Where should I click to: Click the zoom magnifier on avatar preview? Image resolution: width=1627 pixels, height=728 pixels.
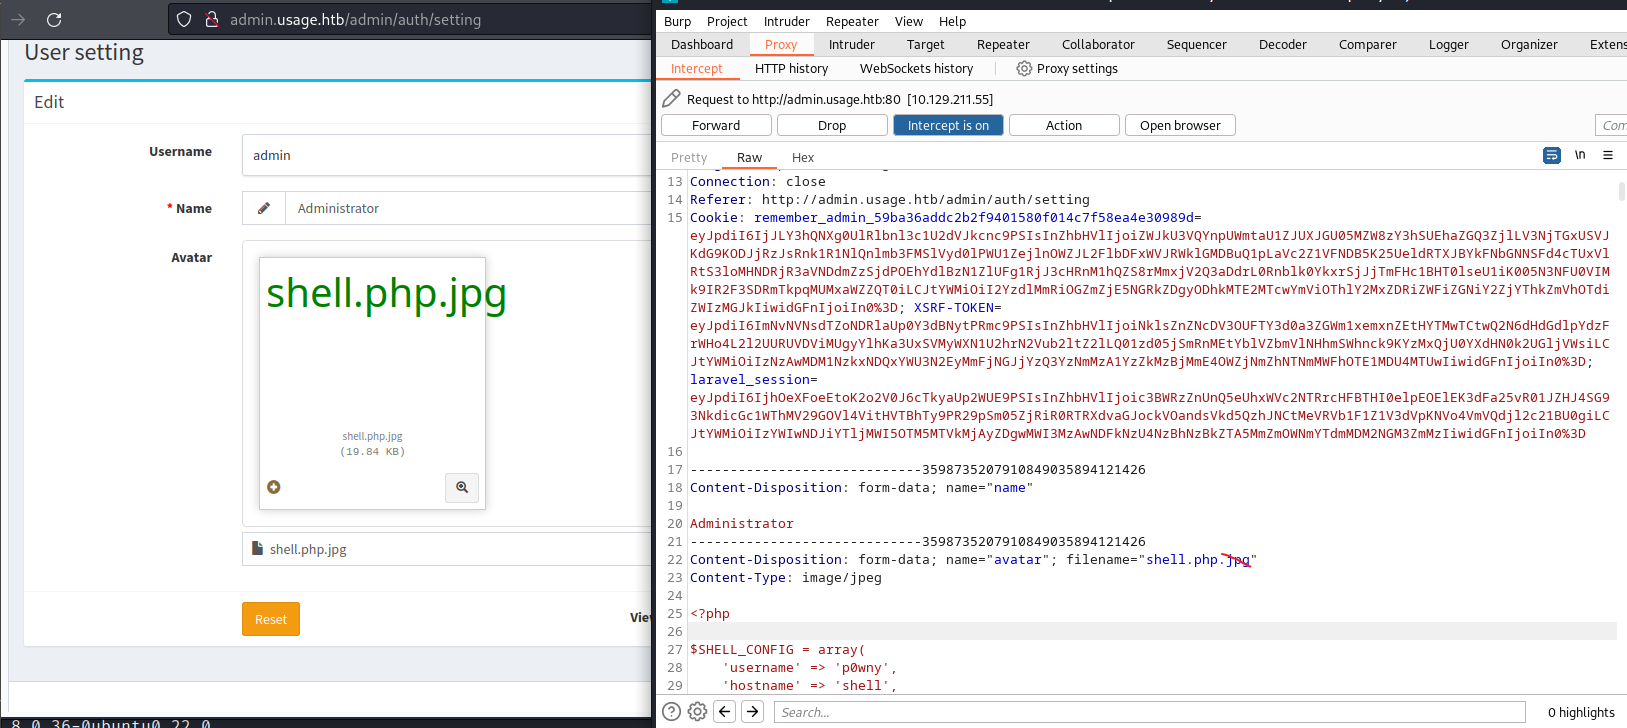point(462,487)
